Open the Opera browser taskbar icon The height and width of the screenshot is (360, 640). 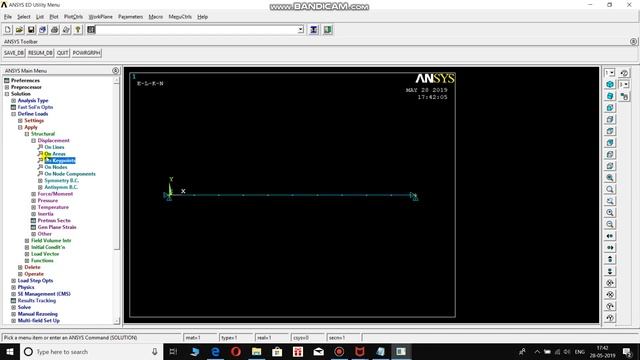coord(236,351)
